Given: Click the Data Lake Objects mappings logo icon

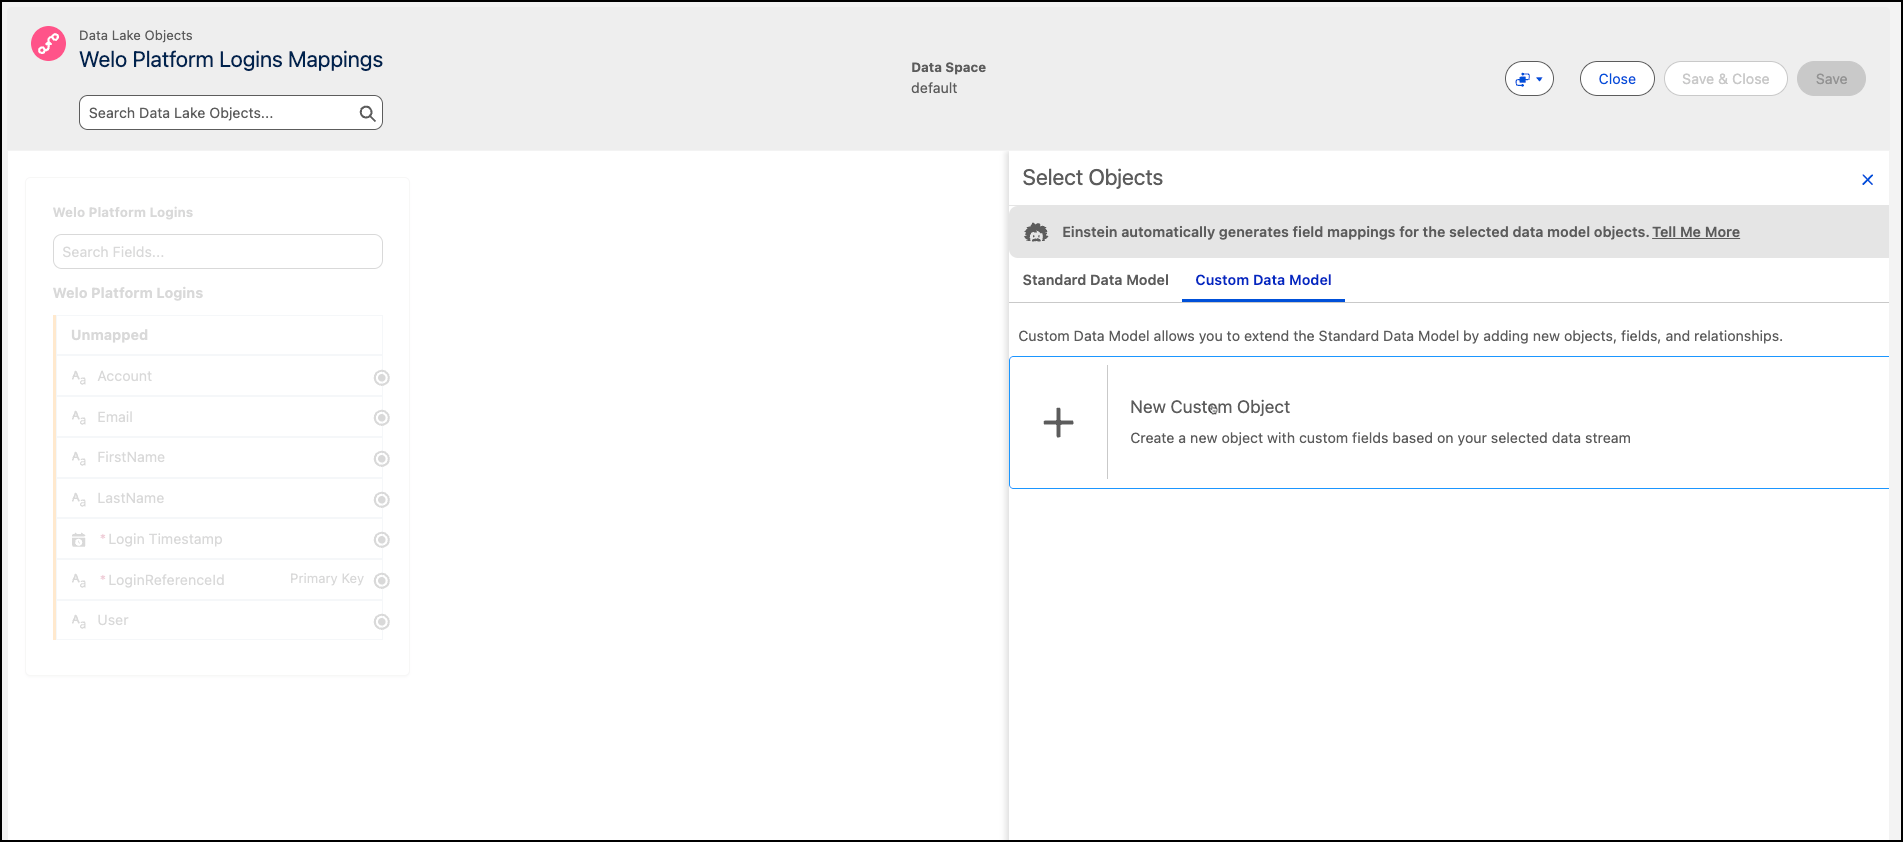Looking at the screenshot, I should click(48, 44).
